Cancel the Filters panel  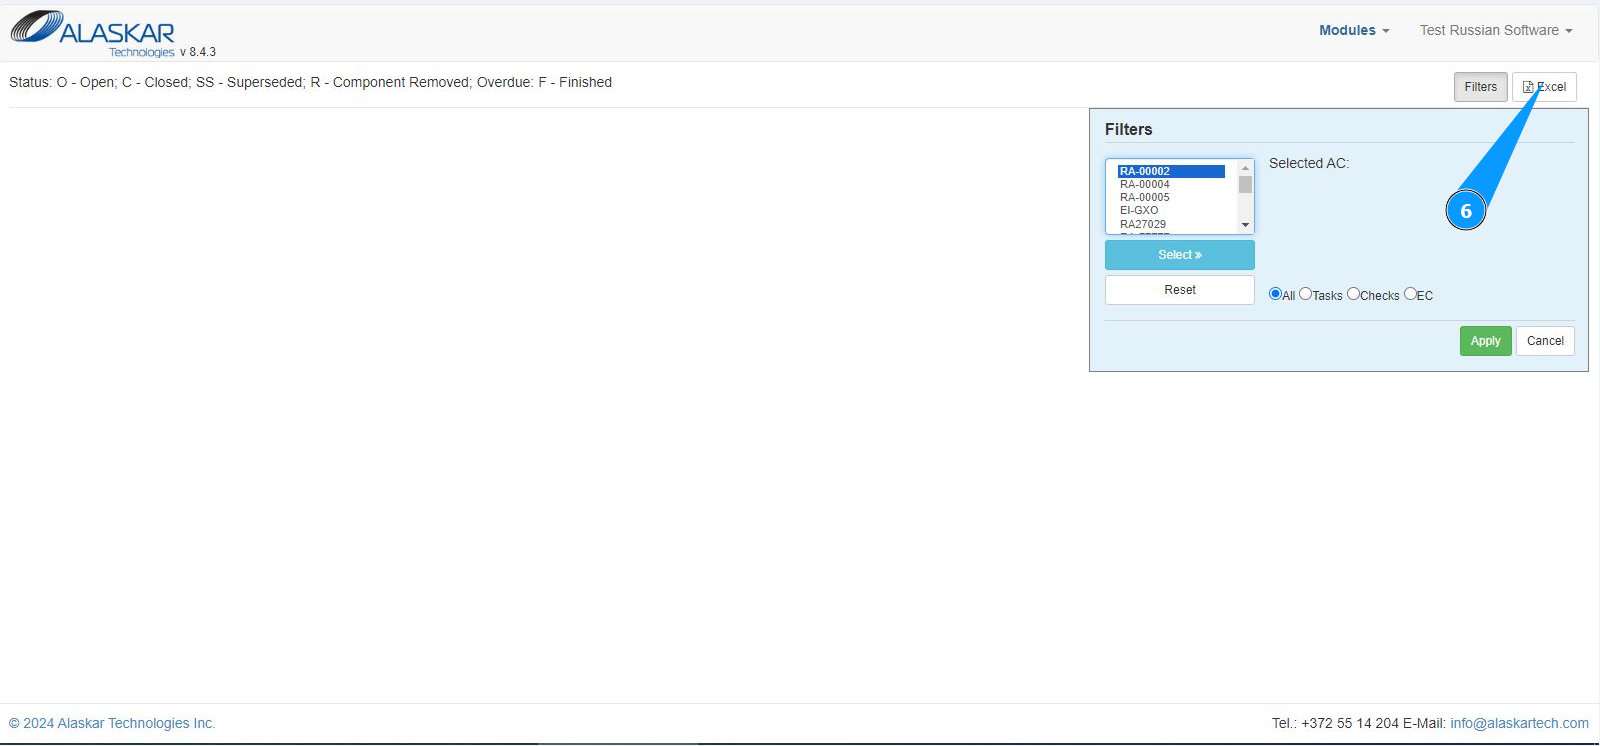tap(1545, 341)
